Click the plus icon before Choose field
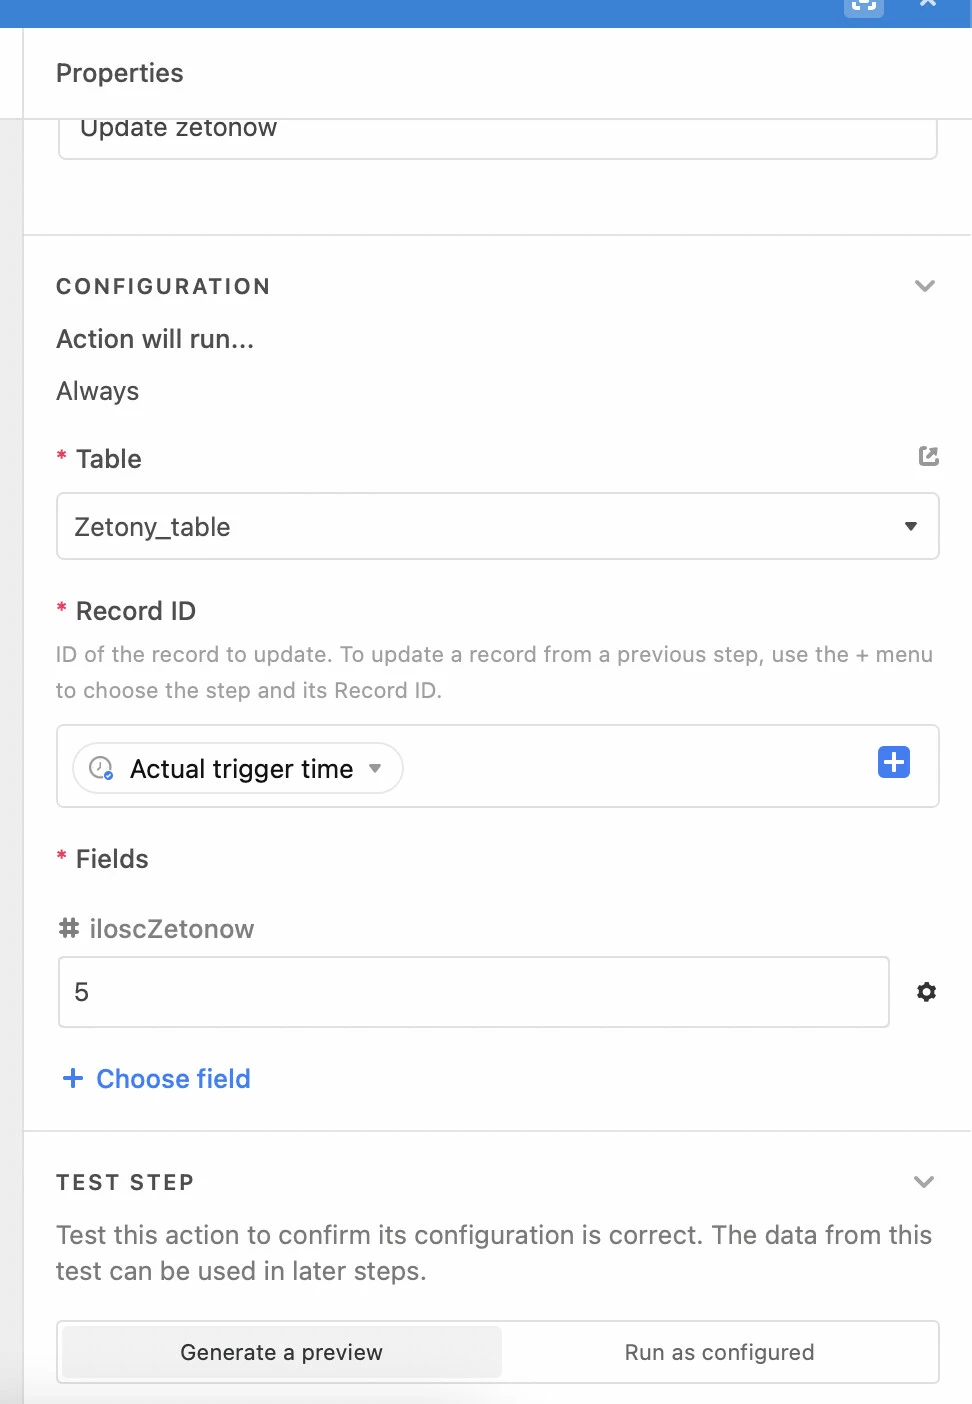The height and width of the screenshot is (1404, 972). tap(73, 1078)
